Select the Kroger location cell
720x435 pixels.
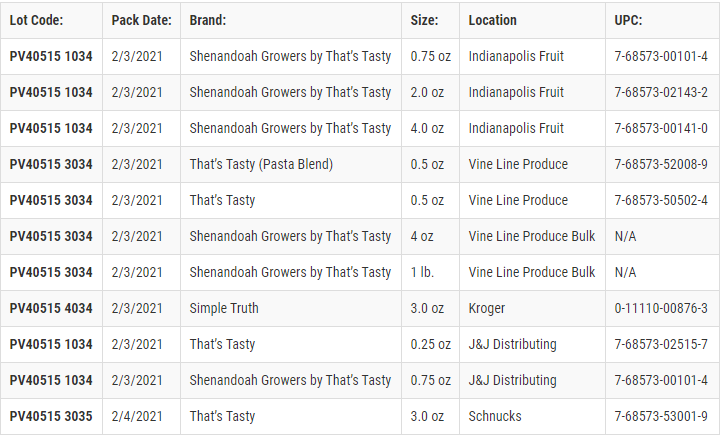[x=487, y=308]
